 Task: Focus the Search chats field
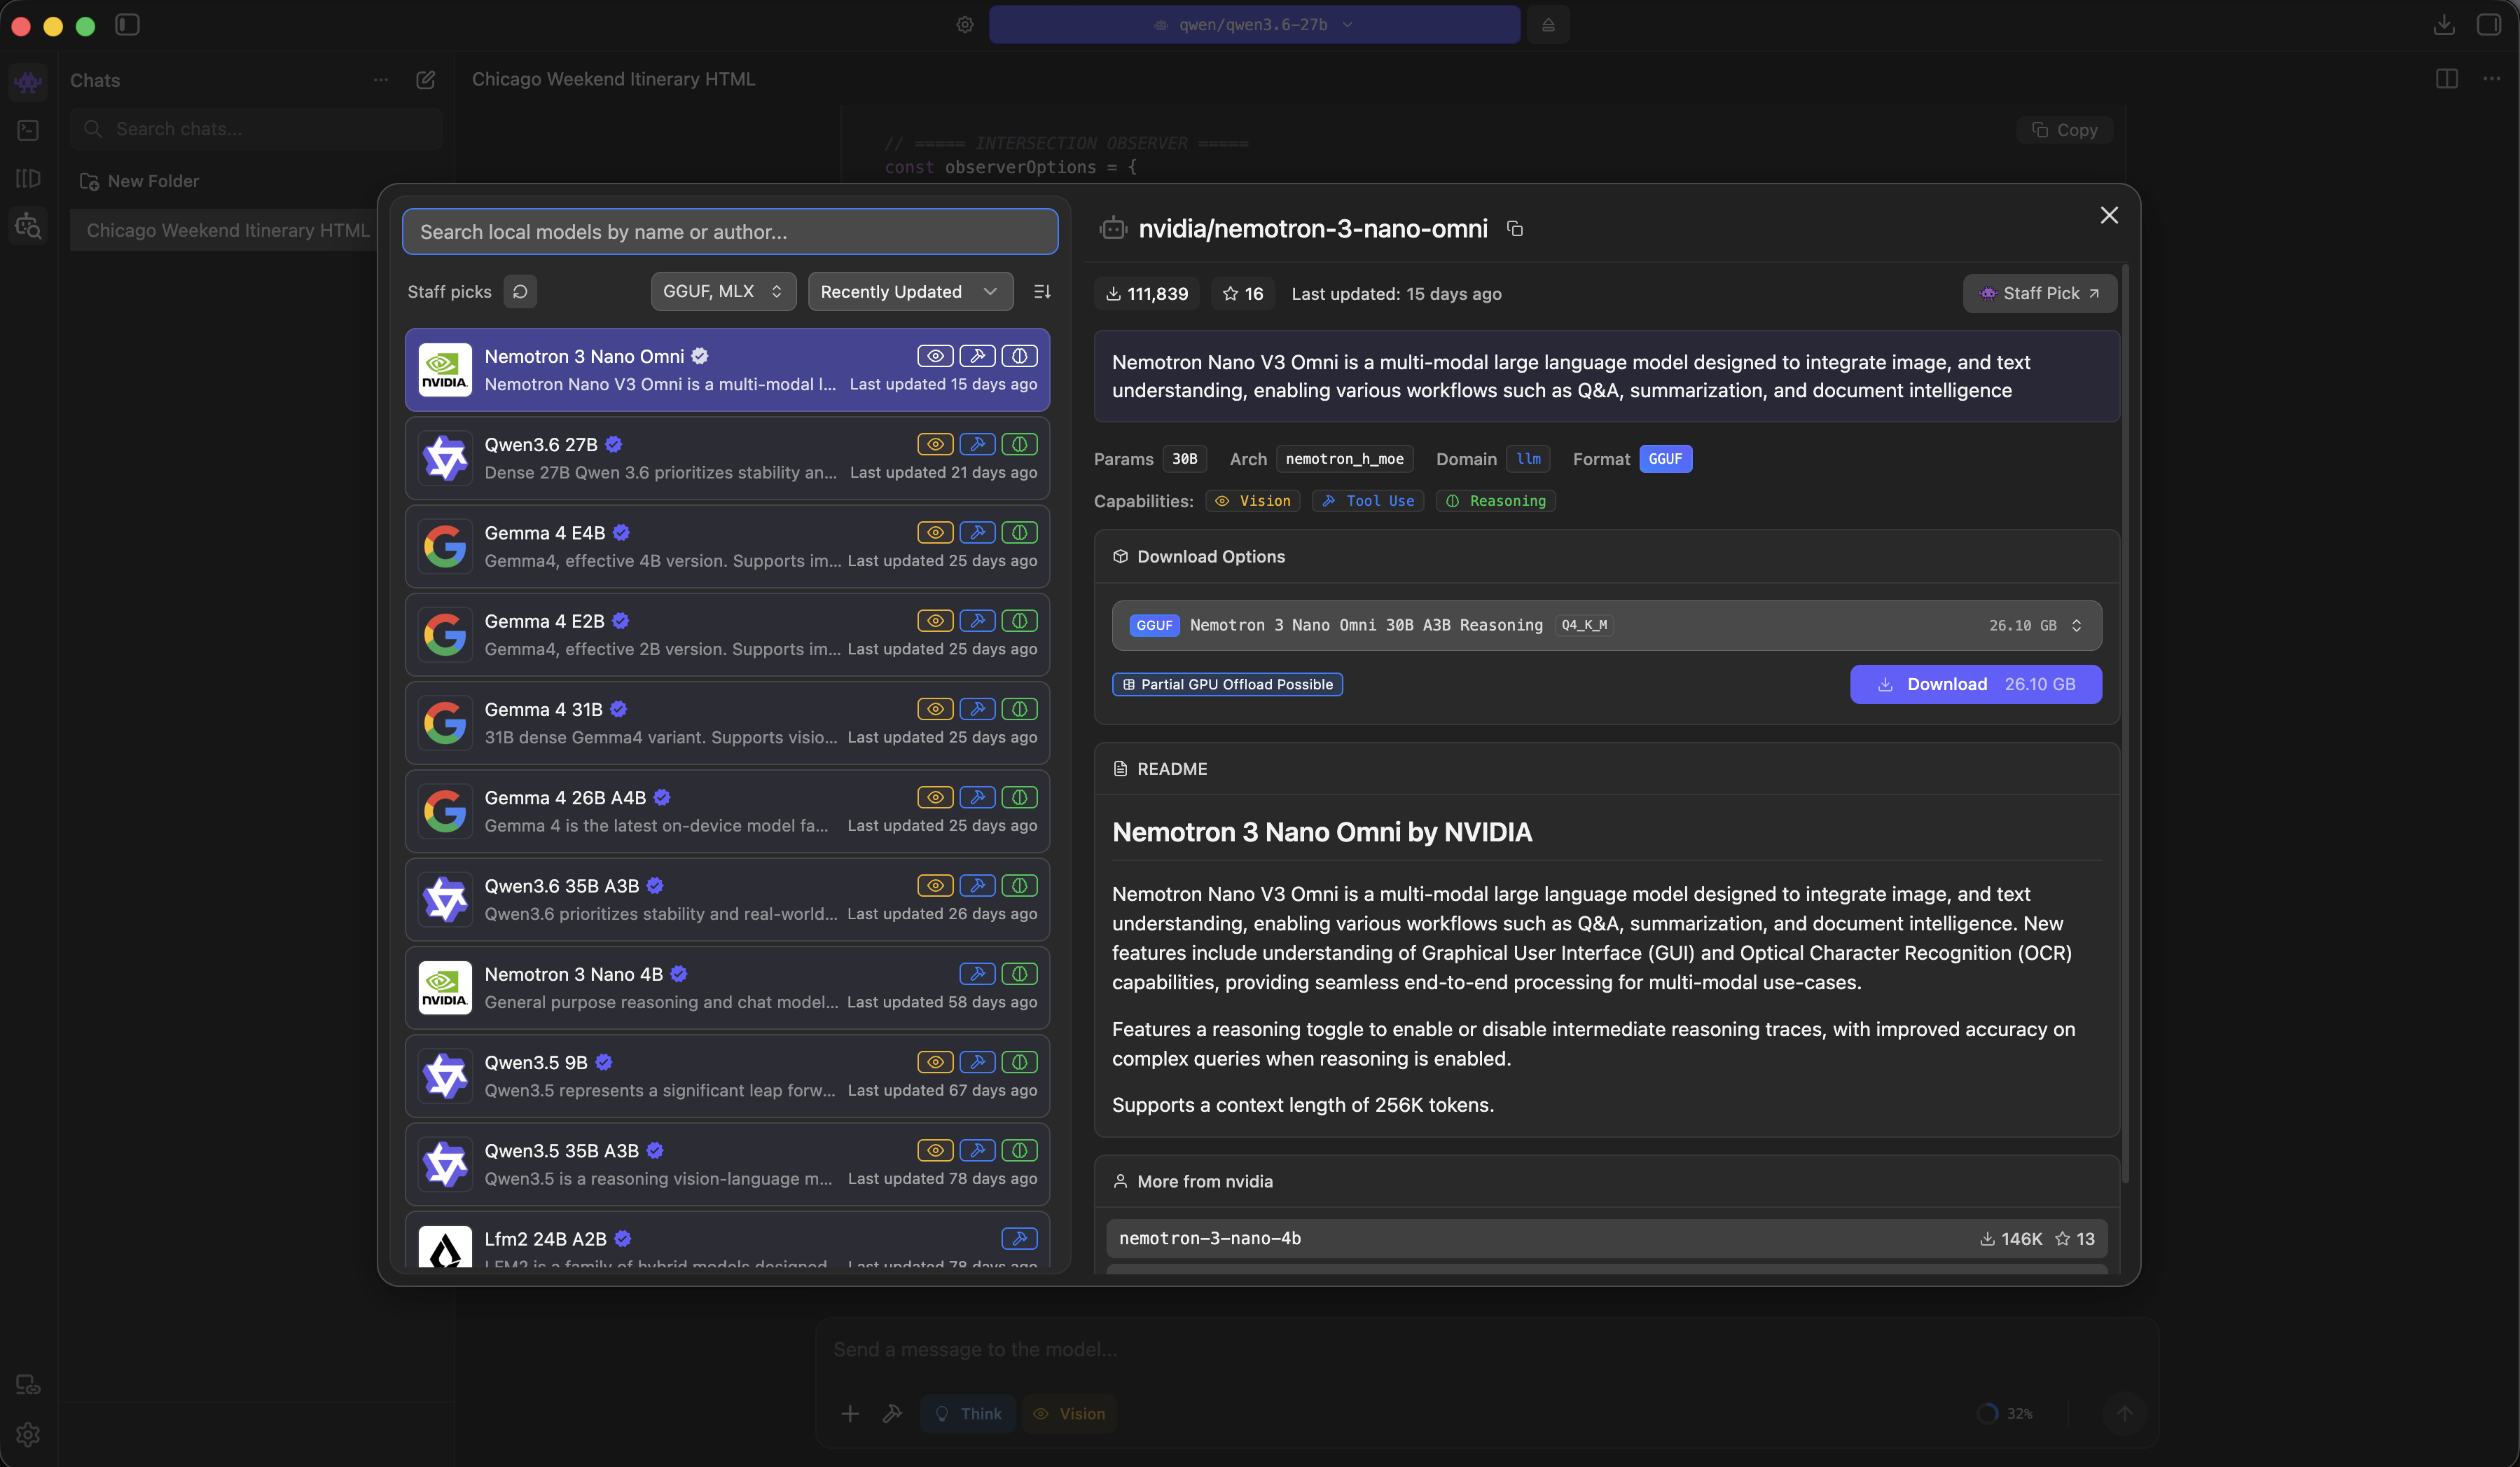coord(256,129)
